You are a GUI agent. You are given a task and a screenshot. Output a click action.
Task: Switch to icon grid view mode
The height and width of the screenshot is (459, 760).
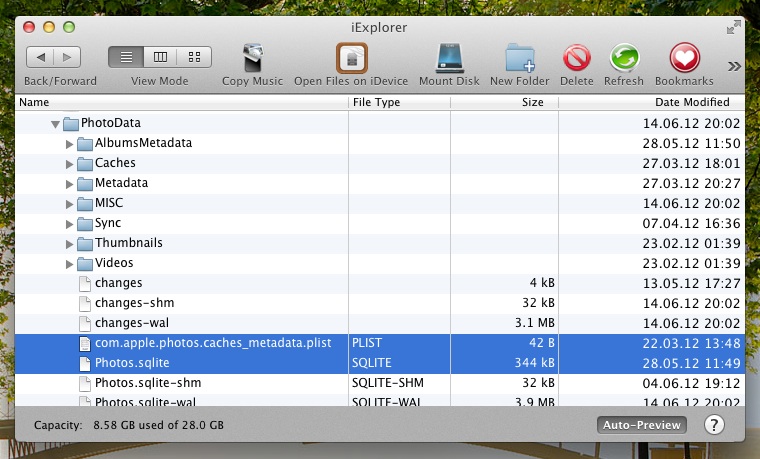tap(194, 57)
